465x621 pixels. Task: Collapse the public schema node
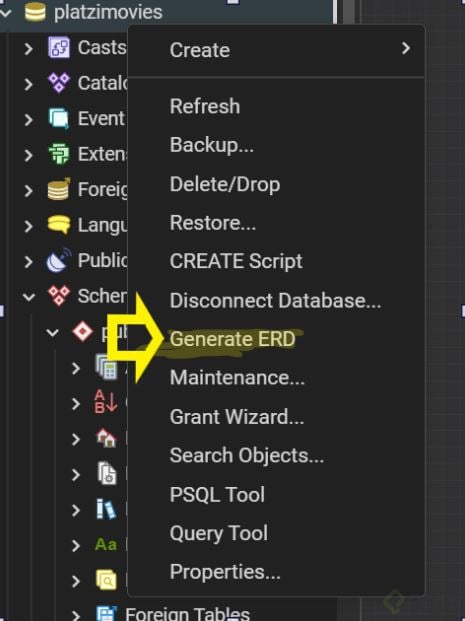coord(52,332)
